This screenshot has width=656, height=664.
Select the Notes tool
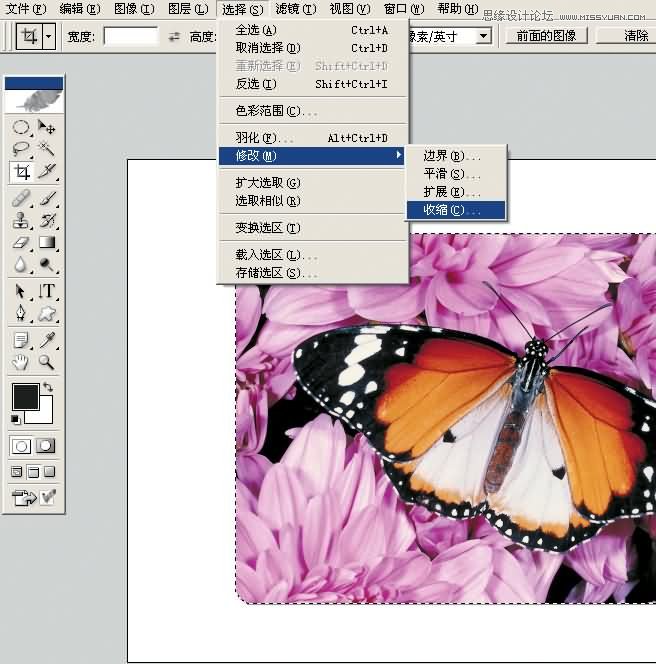pos(21,340)
